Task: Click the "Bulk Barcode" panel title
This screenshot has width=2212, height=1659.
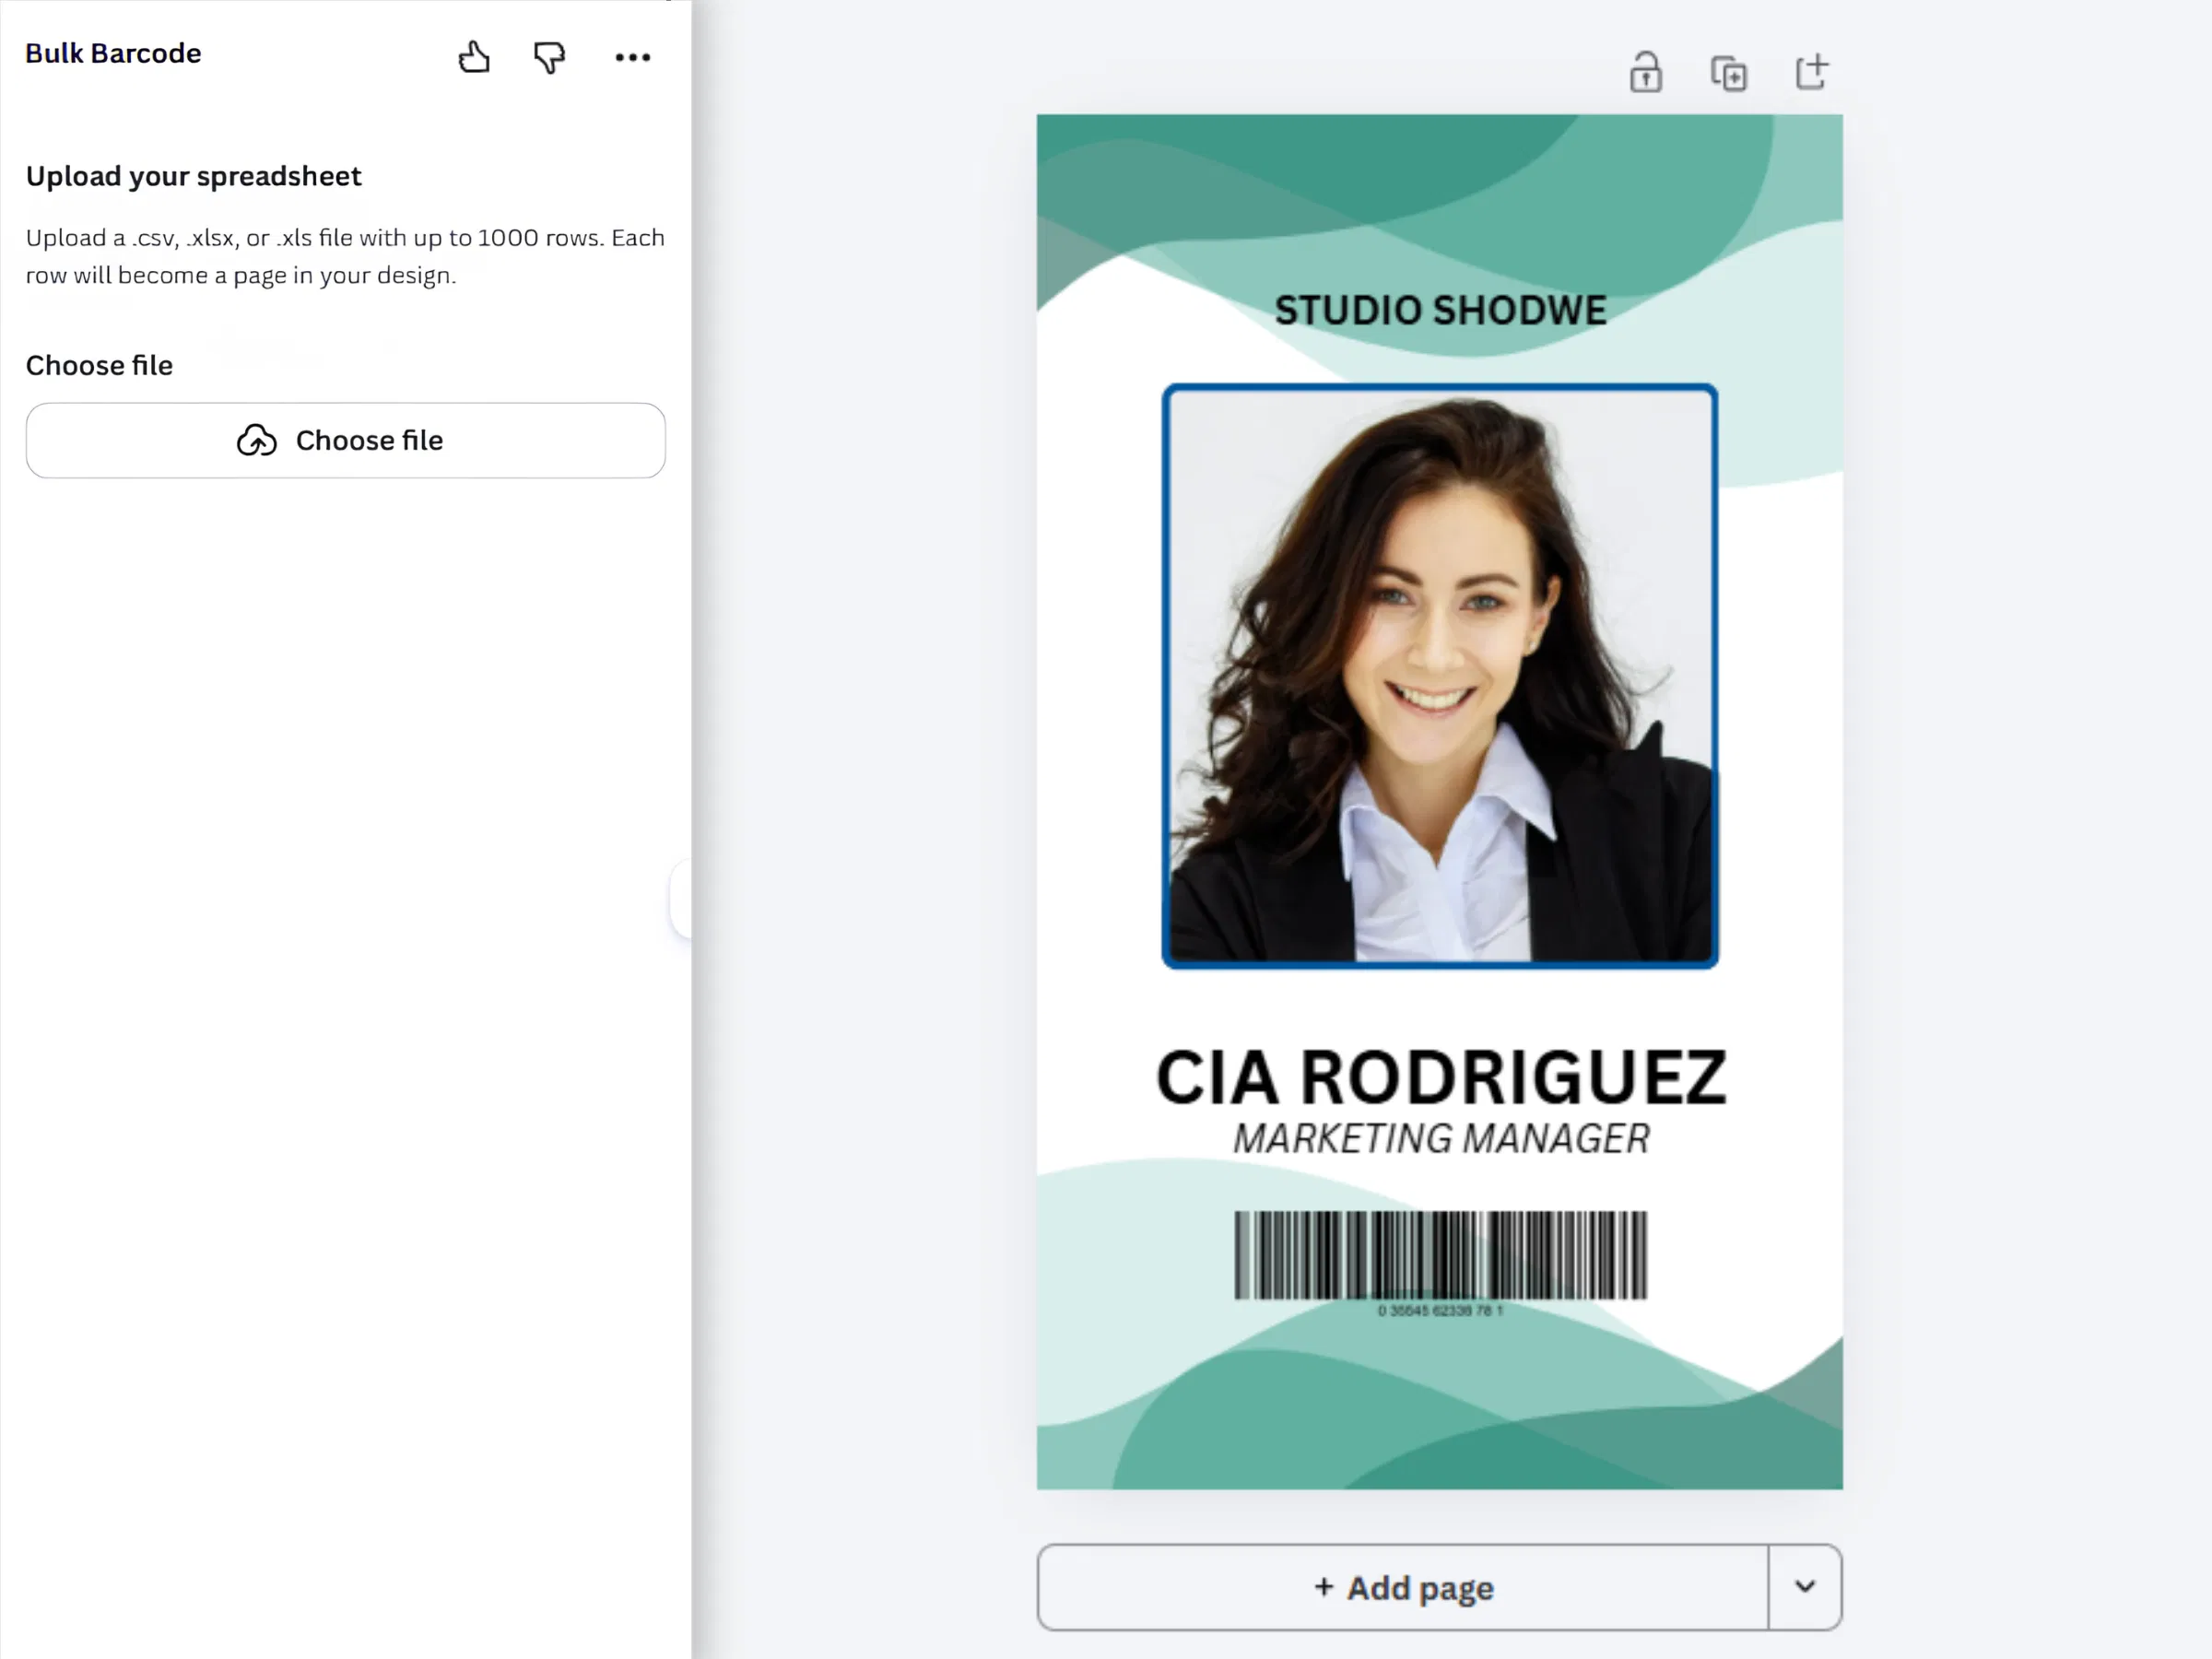Action: [x=113, y=53]
